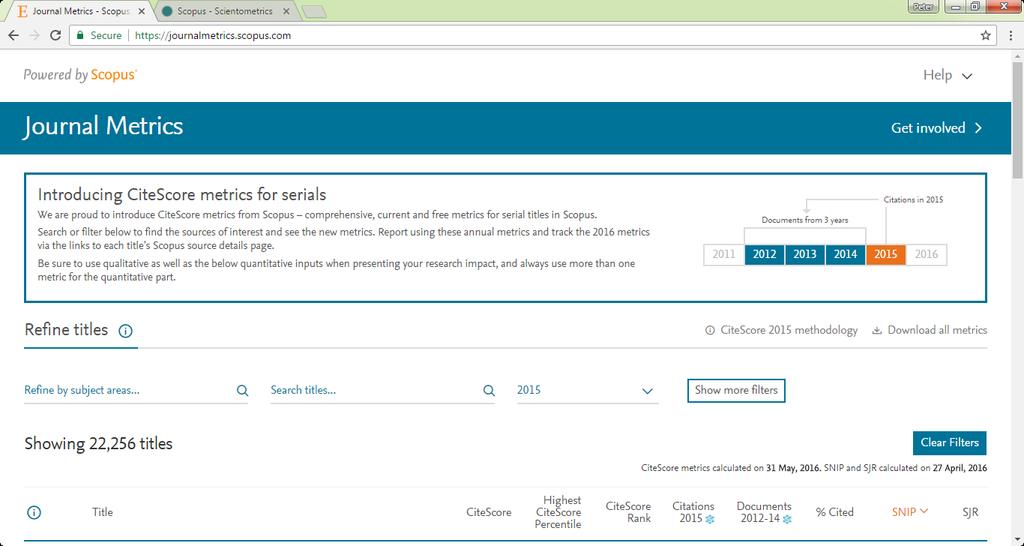Sort by the CiteScore column header
The height and width of the screenshot is (546, 1024).
(x=488, y=513)
